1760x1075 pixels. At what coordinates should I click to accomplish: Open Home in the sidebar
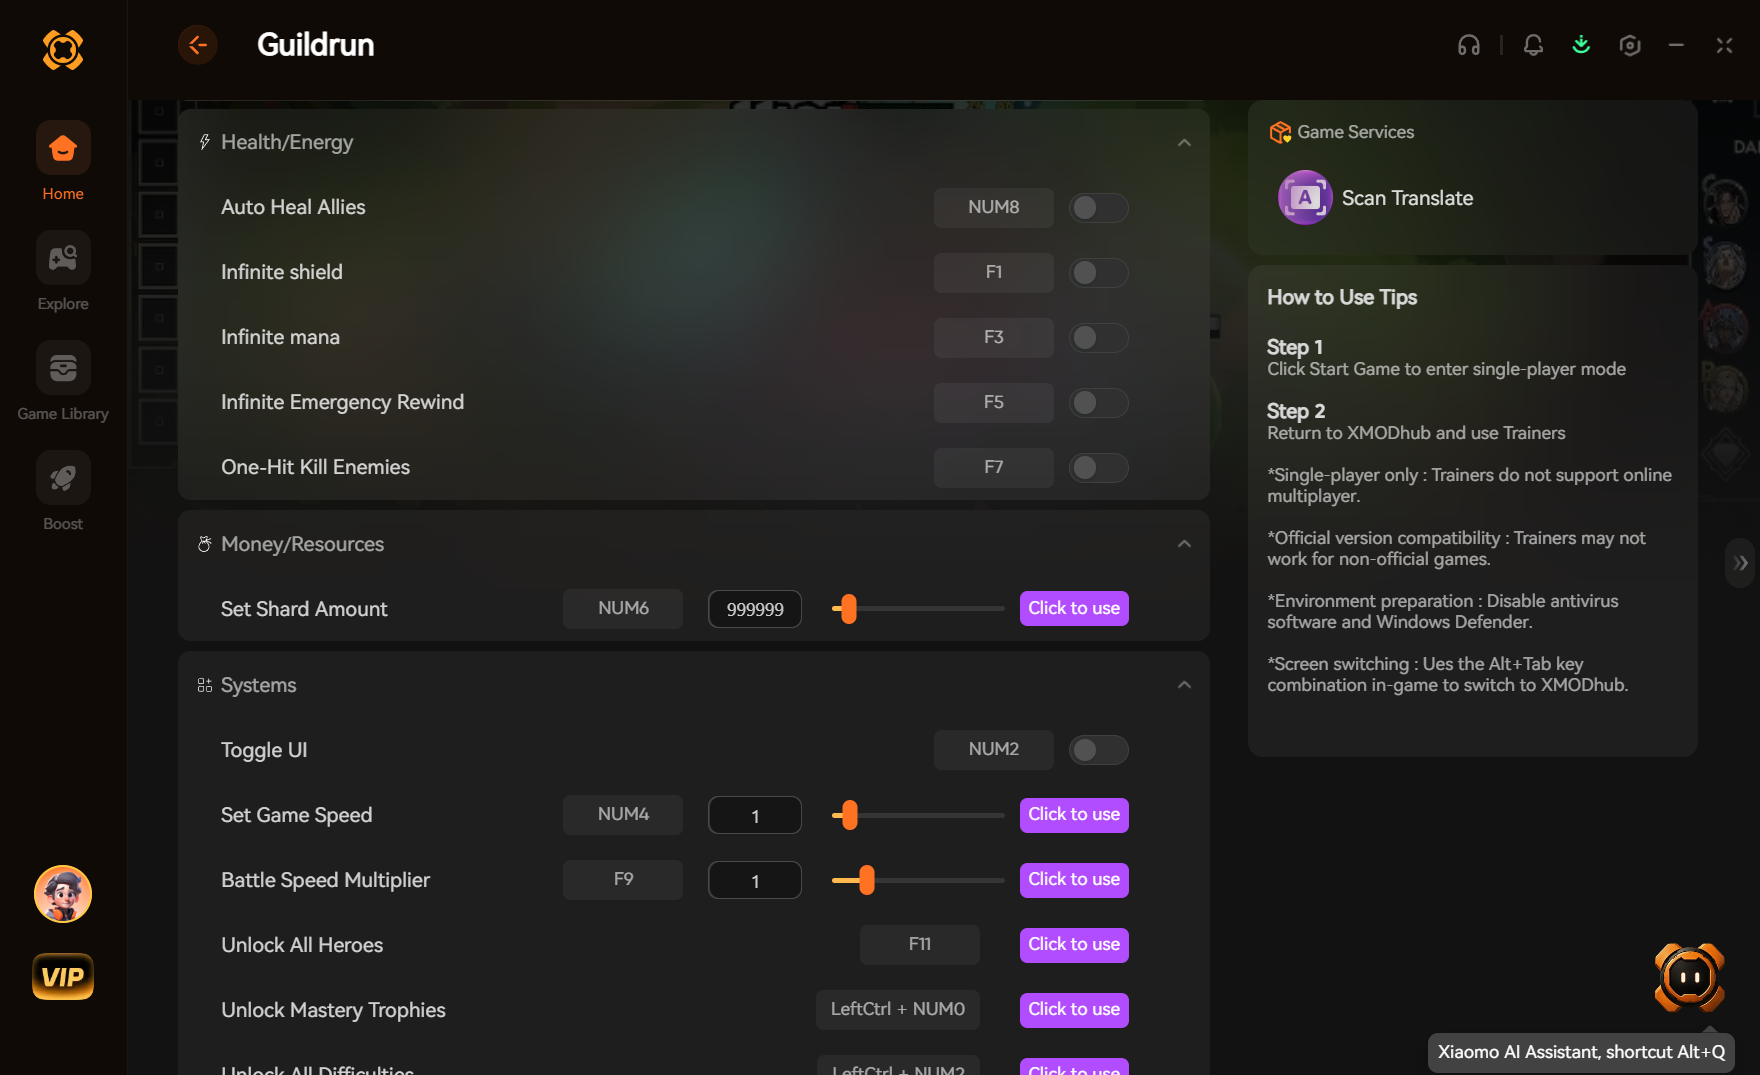click(63, 162)
